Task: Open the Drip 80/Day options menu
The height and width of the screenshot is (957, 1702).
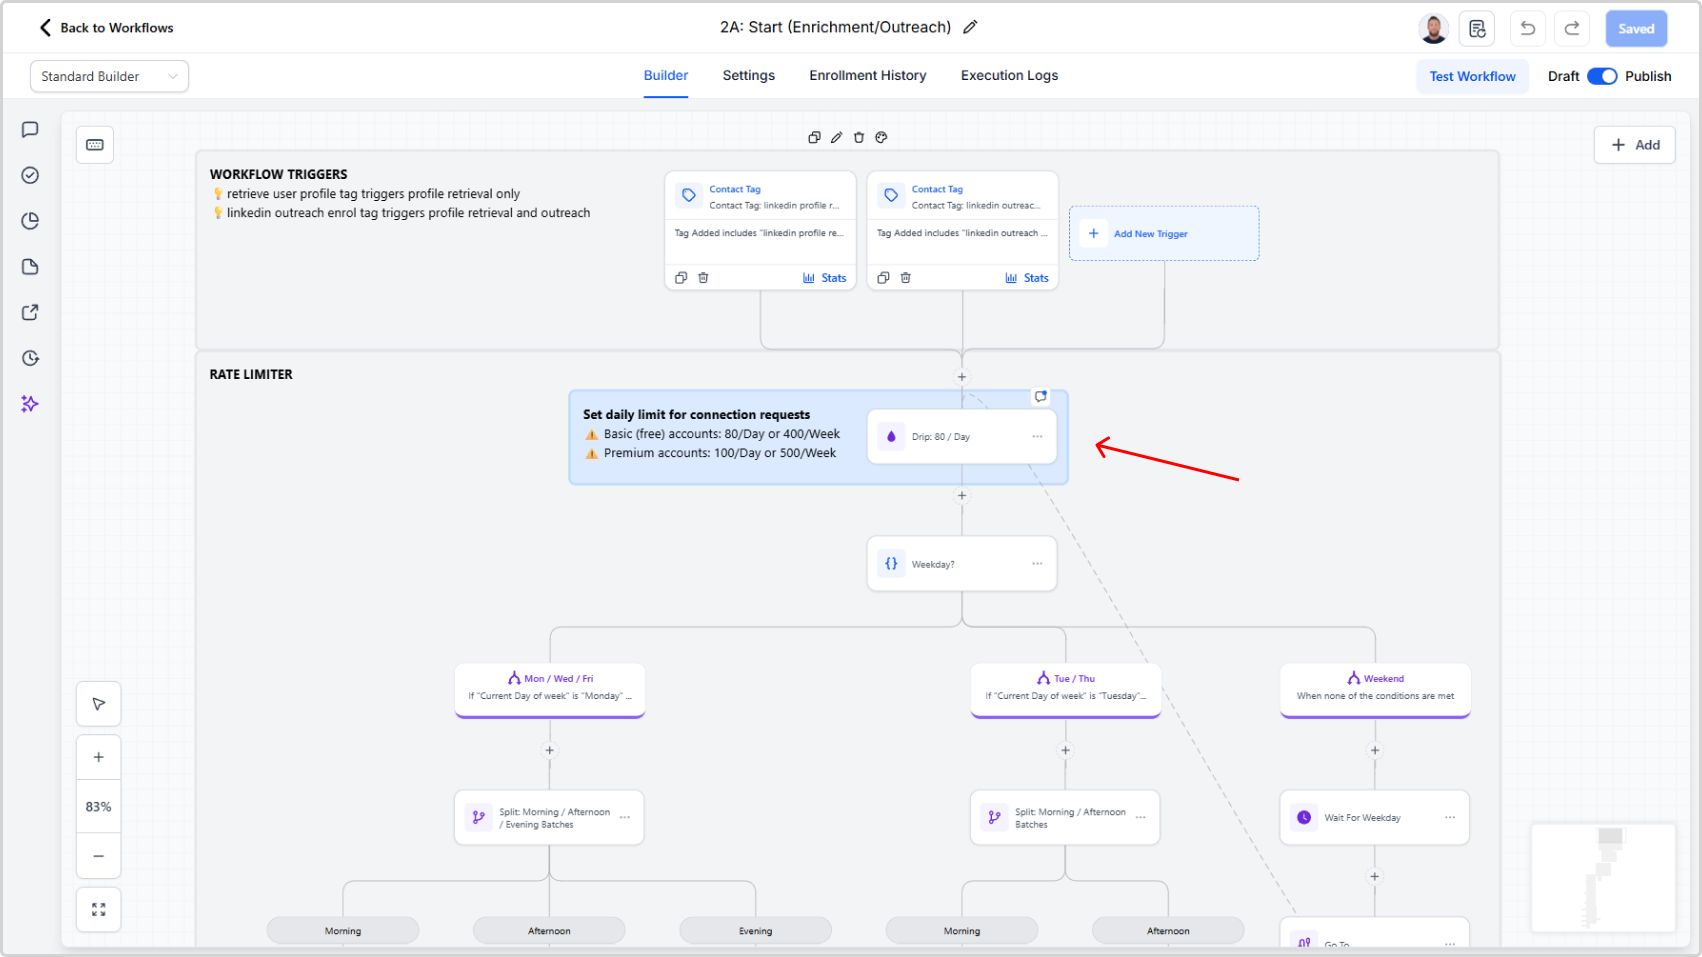Action: pyautogui.click(x=1037, y=437)
